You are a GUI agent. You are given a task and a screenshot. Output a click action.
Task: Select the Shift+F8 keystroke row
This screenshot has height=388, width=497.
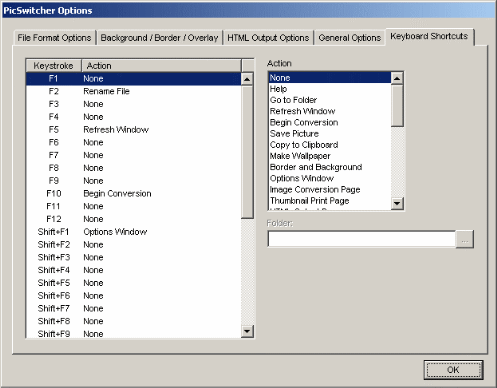pyautogui.click(x=134, y=321)
